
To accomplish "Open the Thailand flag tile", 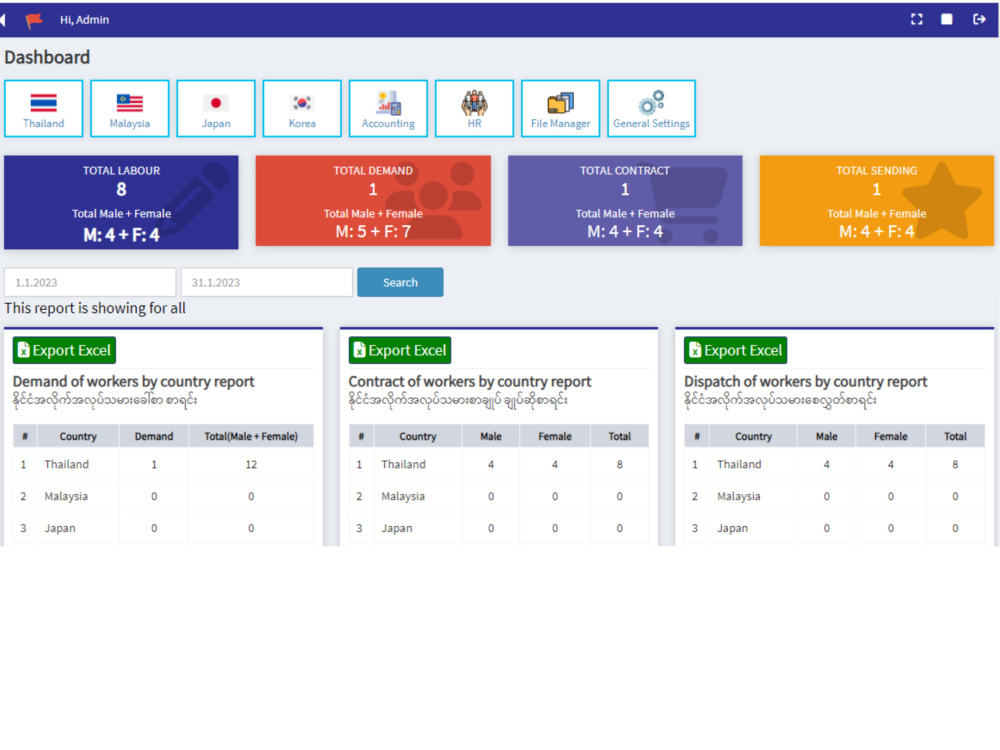I will click(x=43, y=108).
